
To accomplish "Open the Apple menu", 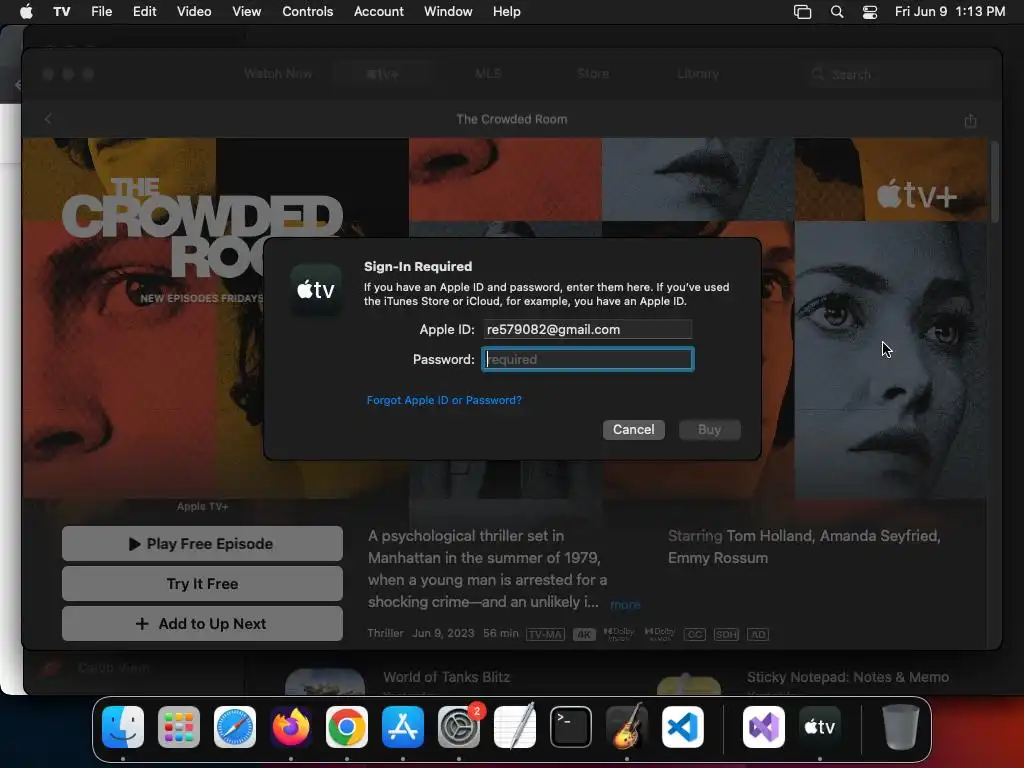I will click(26, 11).
